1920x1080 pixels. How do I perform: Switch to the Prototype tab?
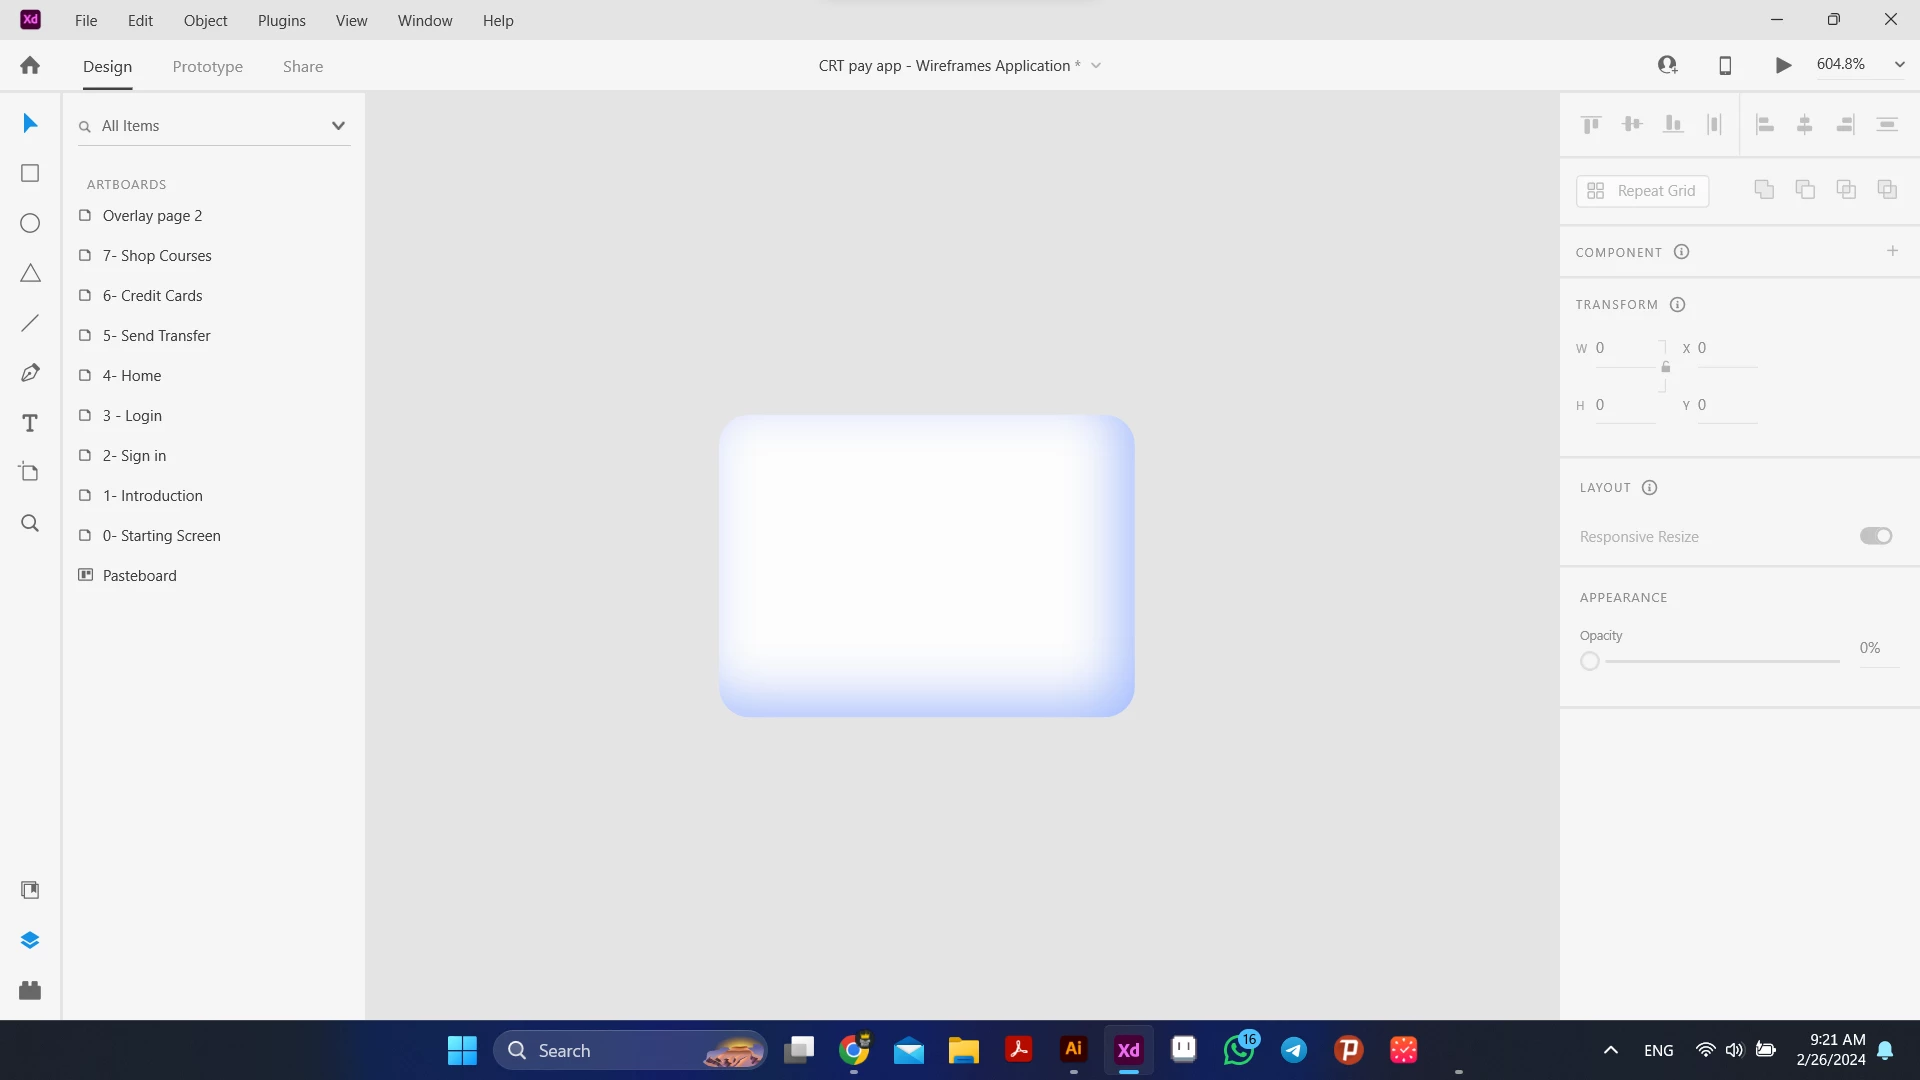point(207,67)
